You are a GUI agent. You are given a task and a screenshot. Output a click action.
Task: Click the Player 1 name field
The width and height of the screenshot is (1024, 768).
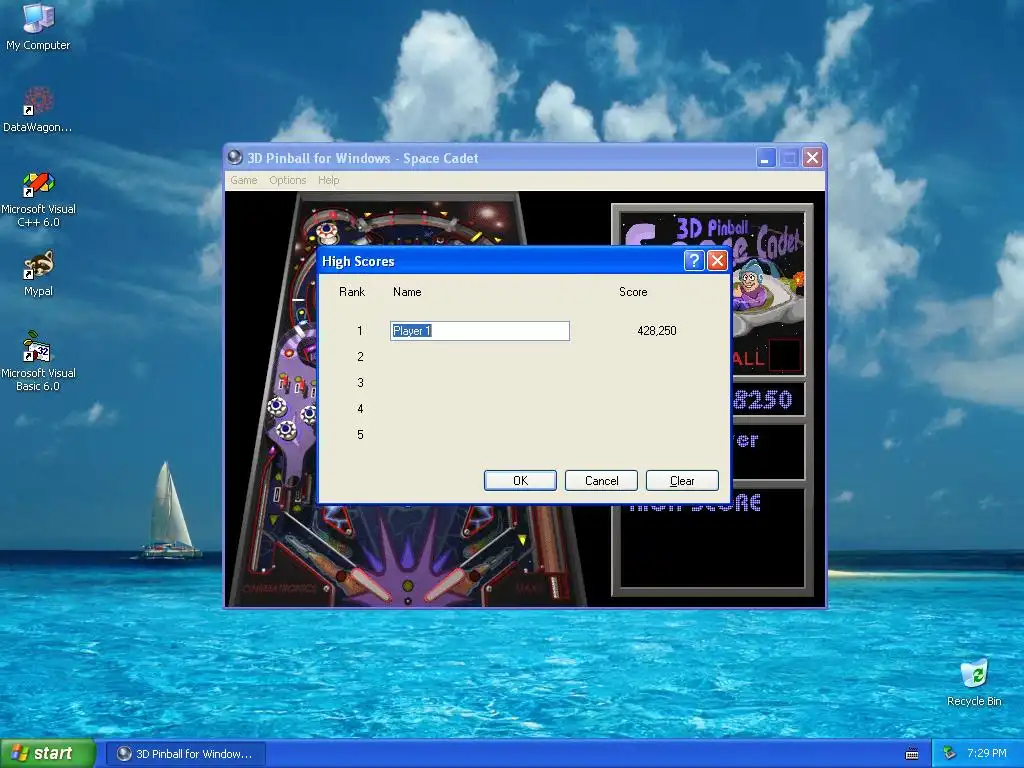point(480,331)
